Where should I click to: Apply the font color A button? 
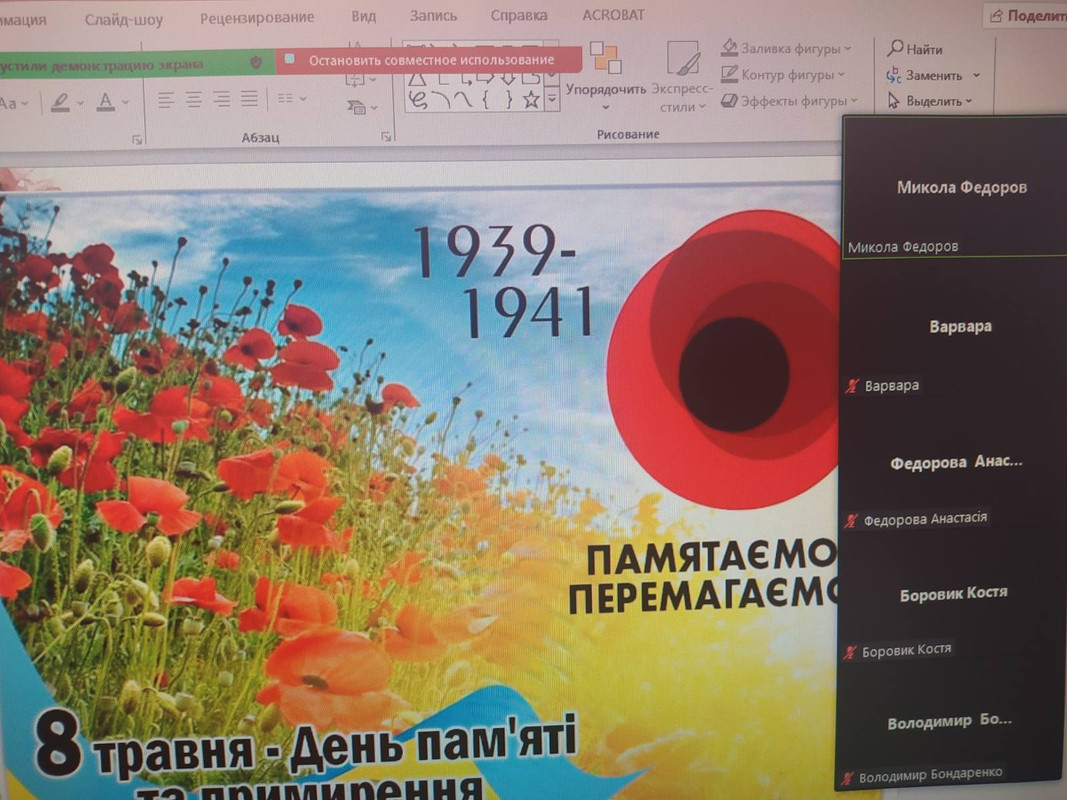[x=105, y=103]
